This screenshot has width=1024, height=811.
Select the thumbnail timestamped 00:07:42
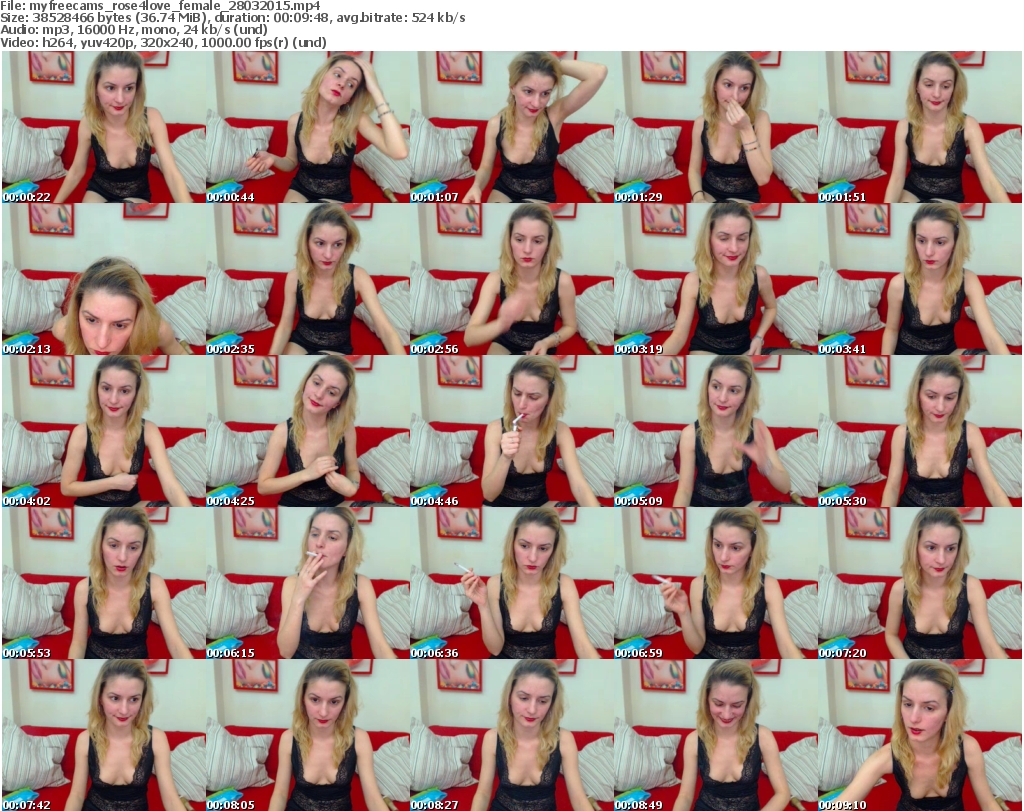tap(104, 735)
